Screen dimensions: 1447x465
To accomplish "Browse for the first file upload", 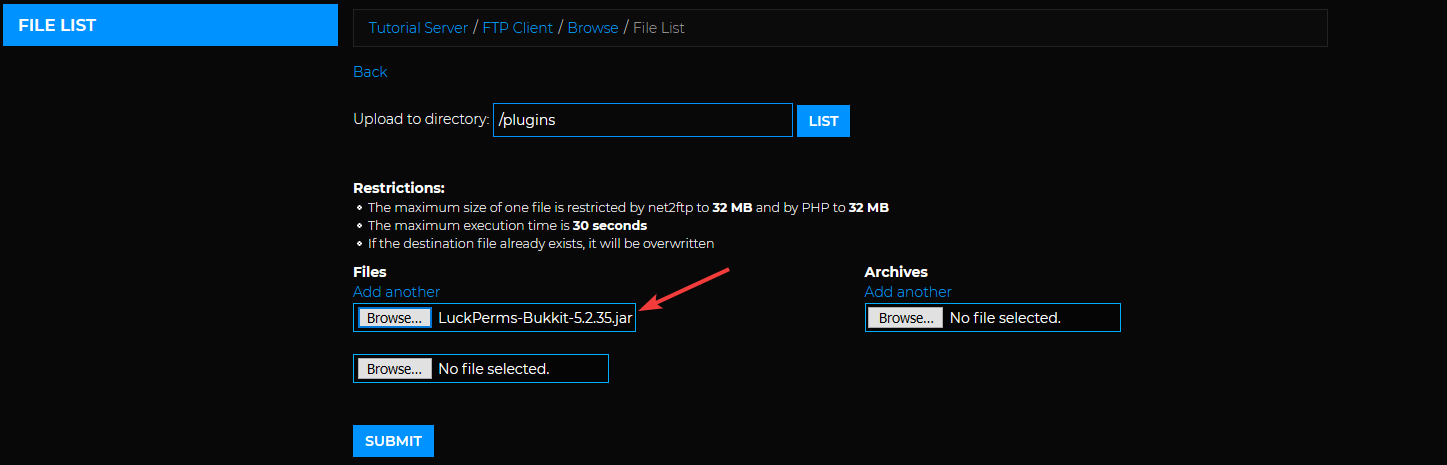I will [x=394, y=318].
